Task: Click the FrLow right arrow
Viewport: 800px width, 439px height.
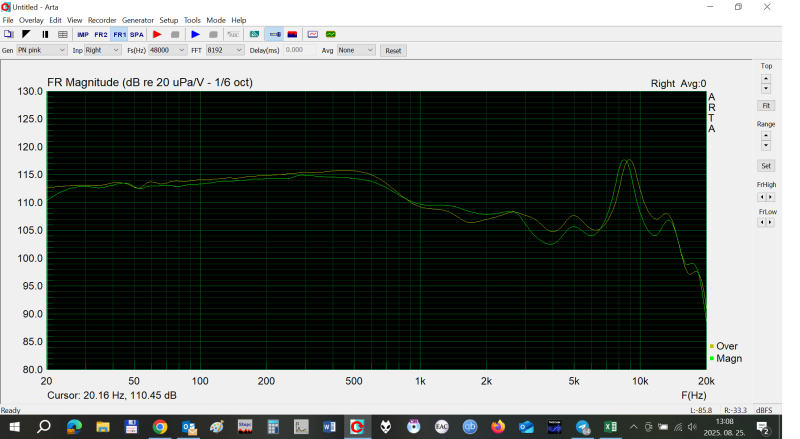Action: click(x=770, y=222)
